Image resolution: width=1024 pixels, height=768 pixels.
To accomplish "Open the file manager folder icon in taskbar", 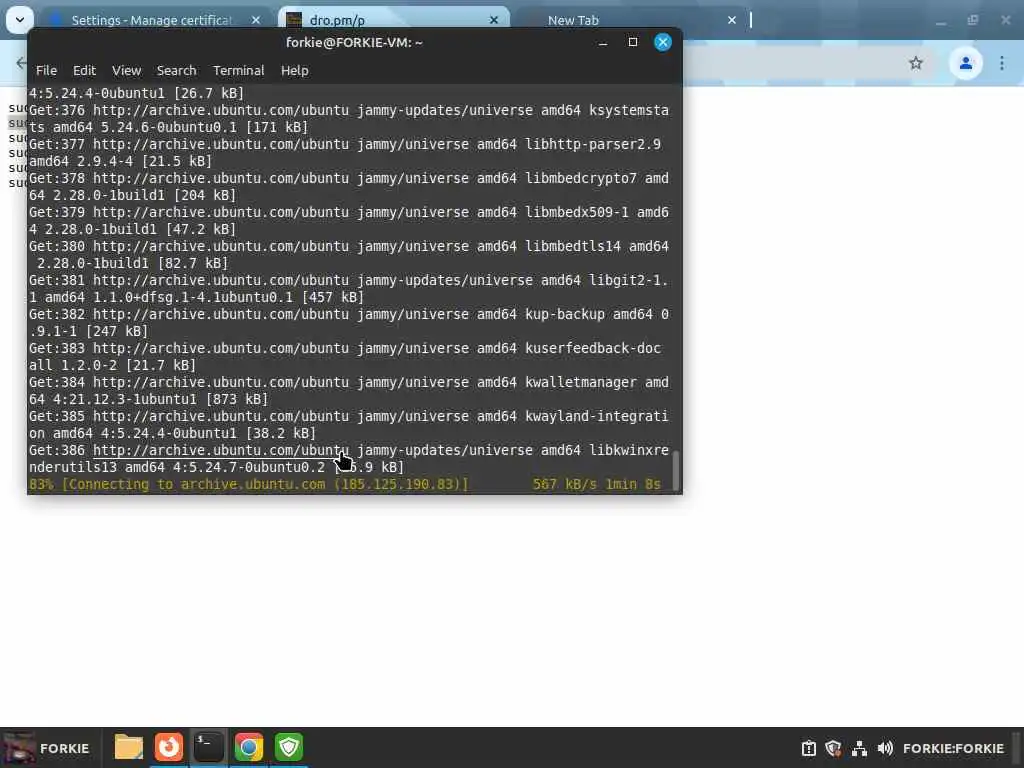I will click(129, 747).
